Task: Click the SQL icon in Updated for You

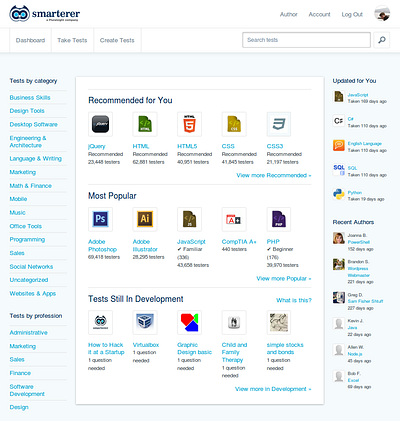Action: click(339, 170)
